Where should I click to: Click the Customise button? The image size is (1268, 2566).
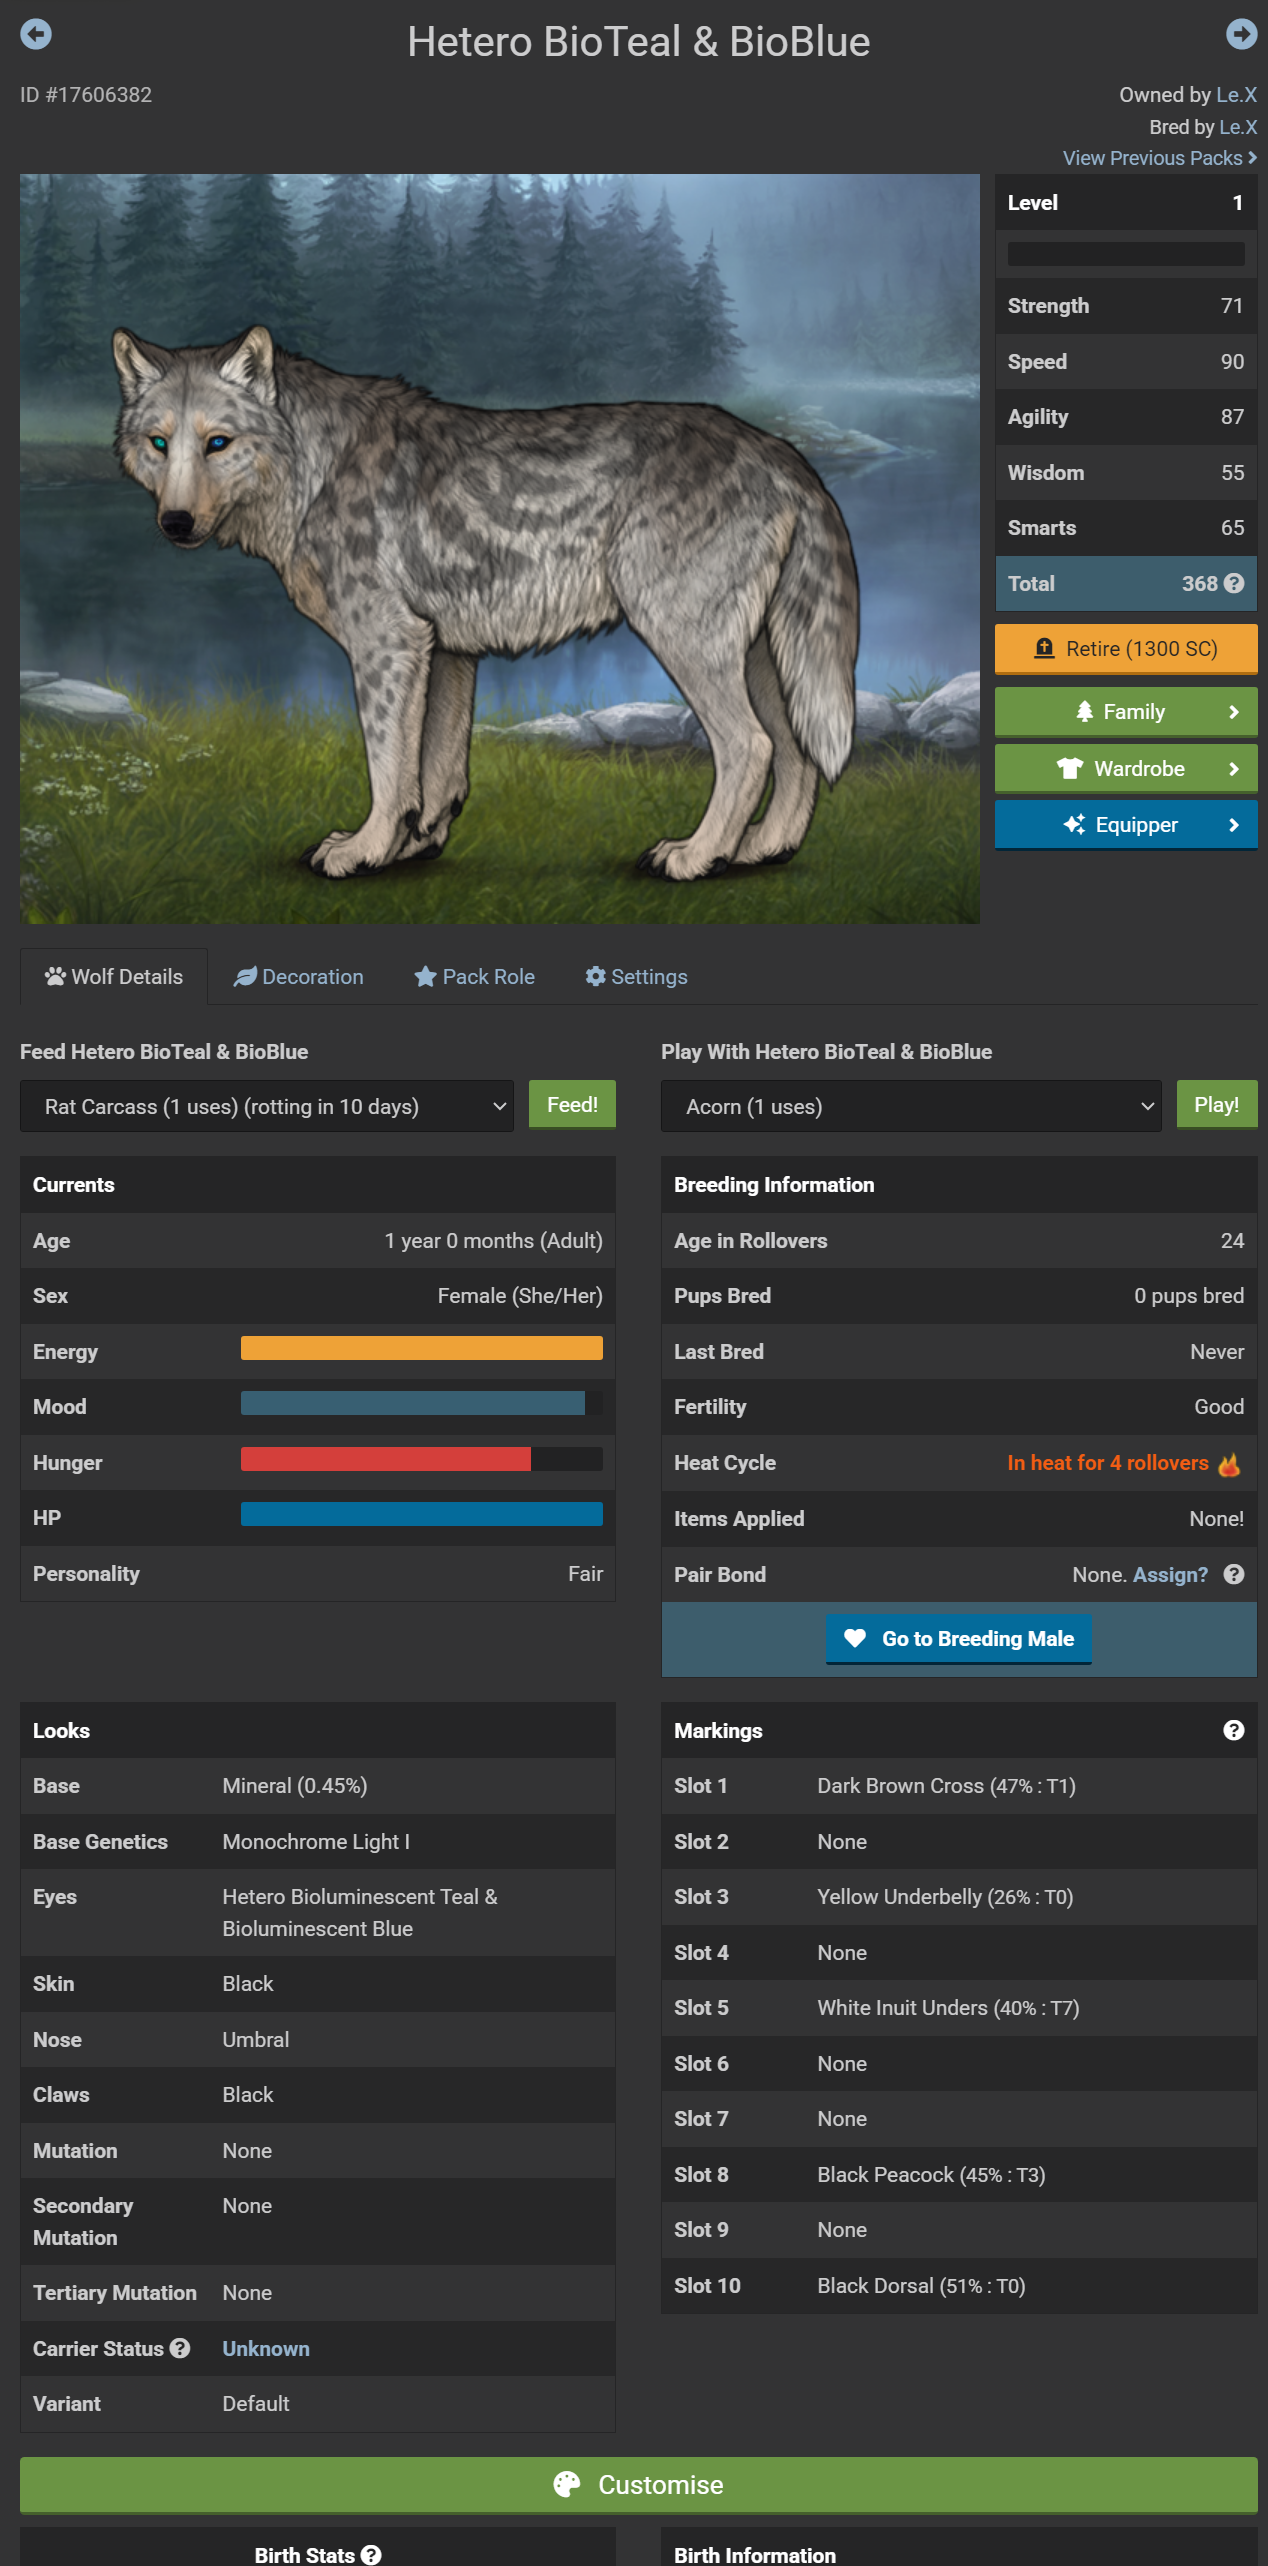(x=639, y=2485)
